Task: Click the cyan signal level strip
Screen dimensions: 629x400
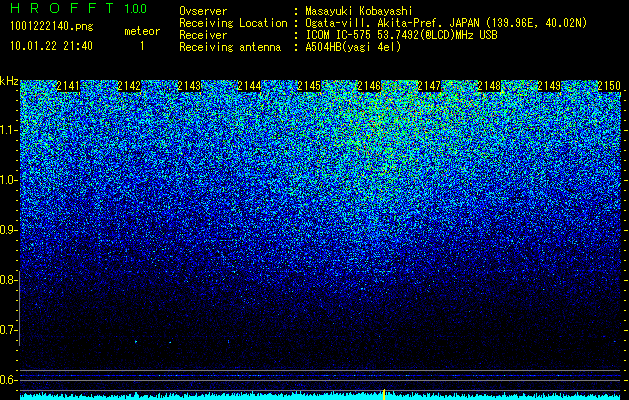Action: coord(320,396)
